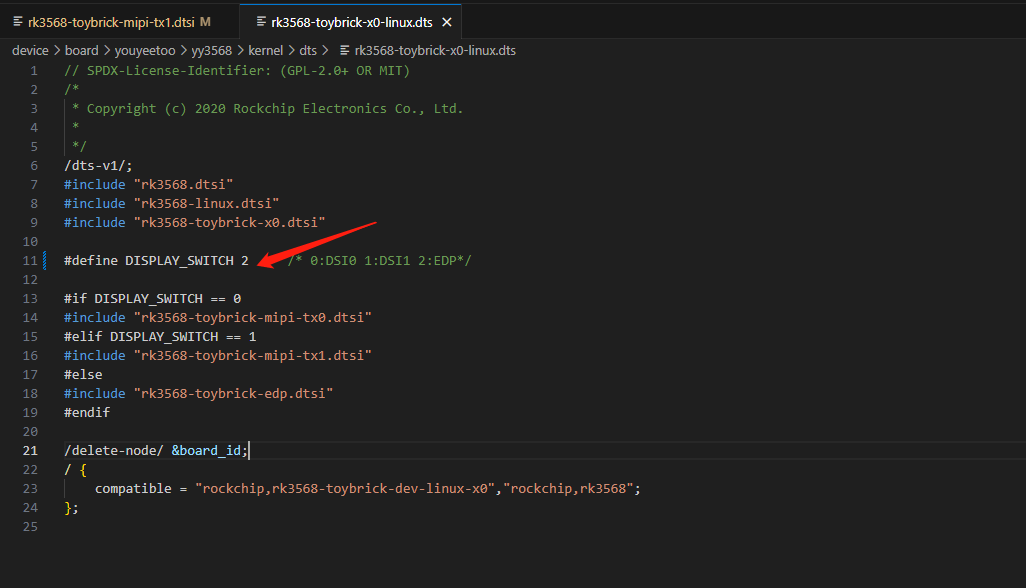The height and width of the screenshot is (588, 1026).
Task: Click the 'dts' breadcrumb folder
Action: 309,50
